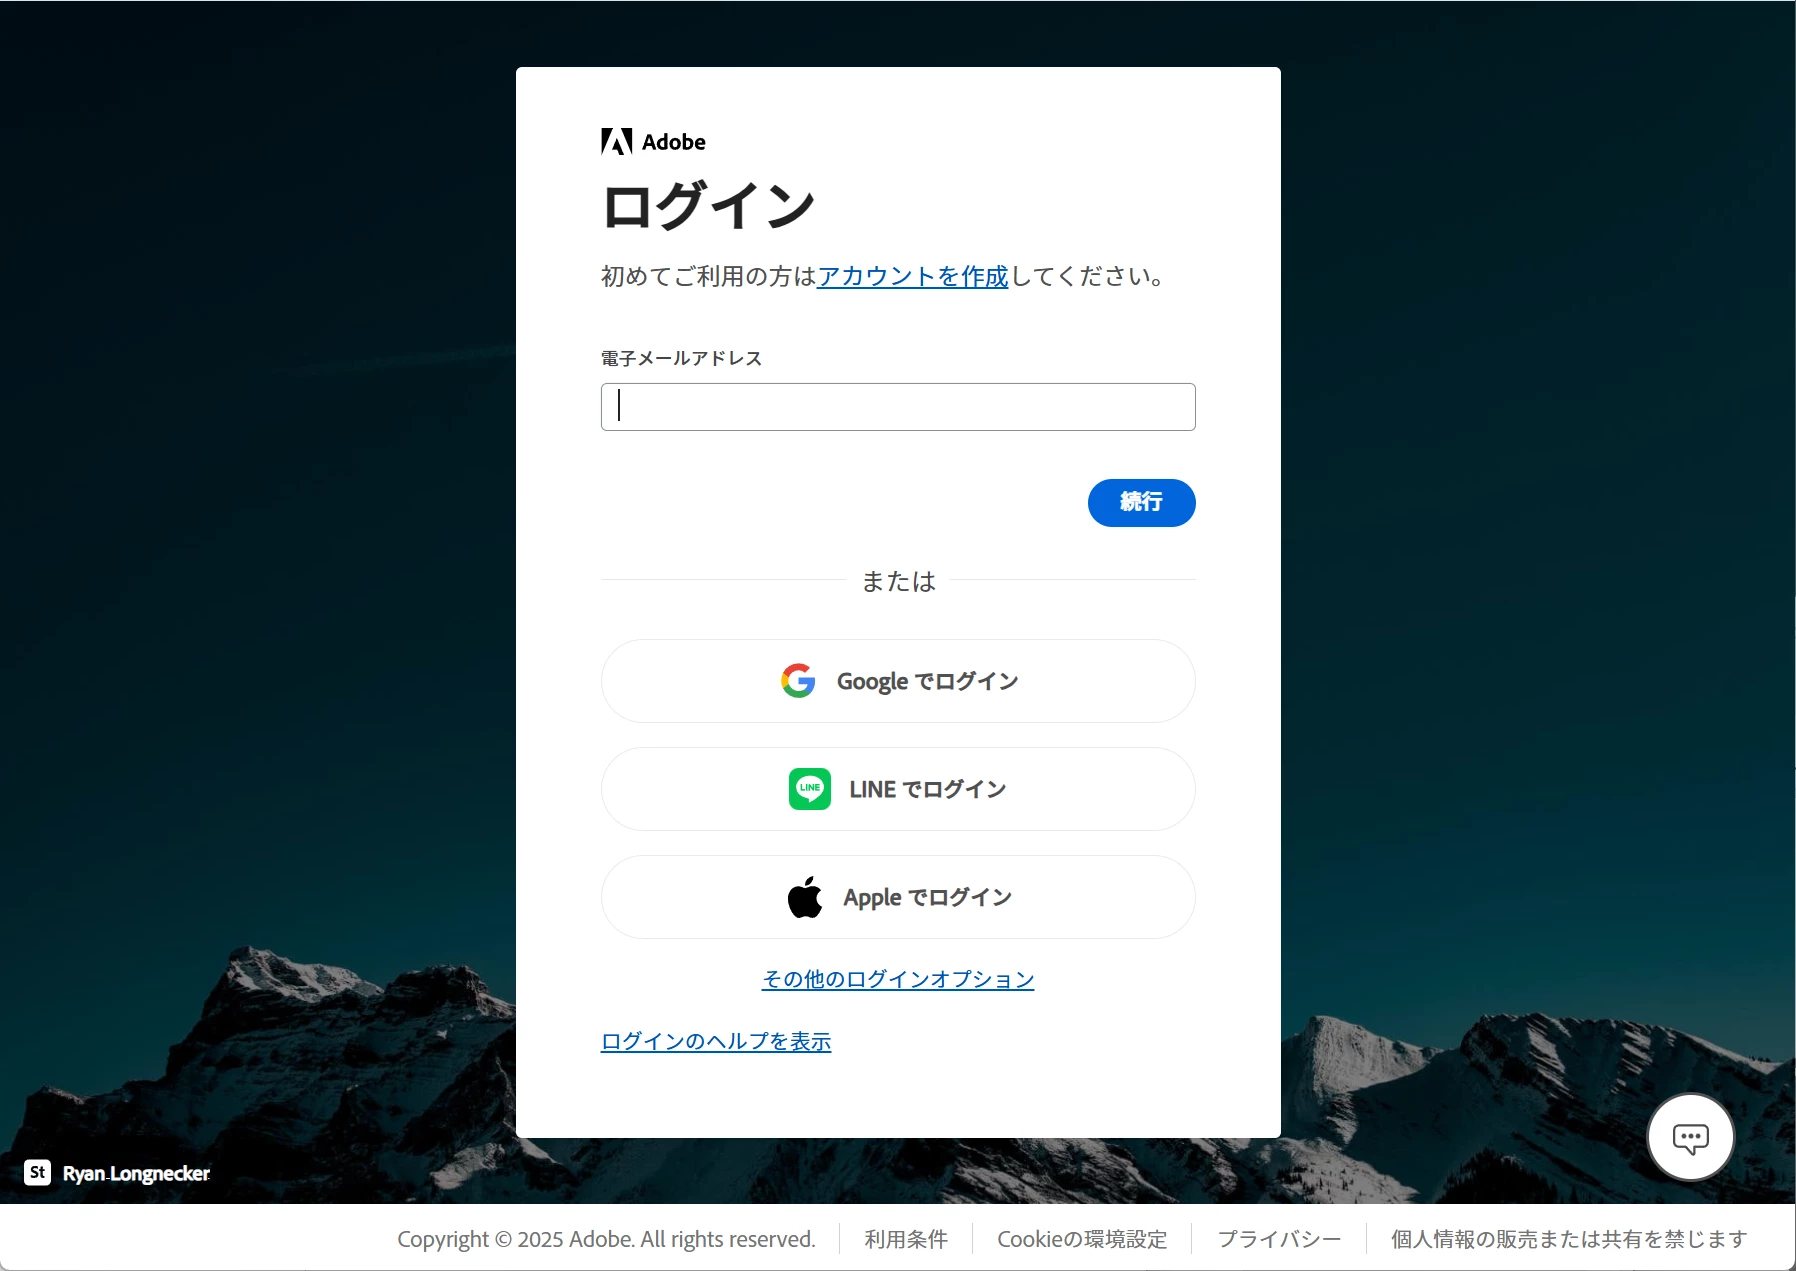
Task: Open 利用条件 footer link
Action: tap(906, 1239)
